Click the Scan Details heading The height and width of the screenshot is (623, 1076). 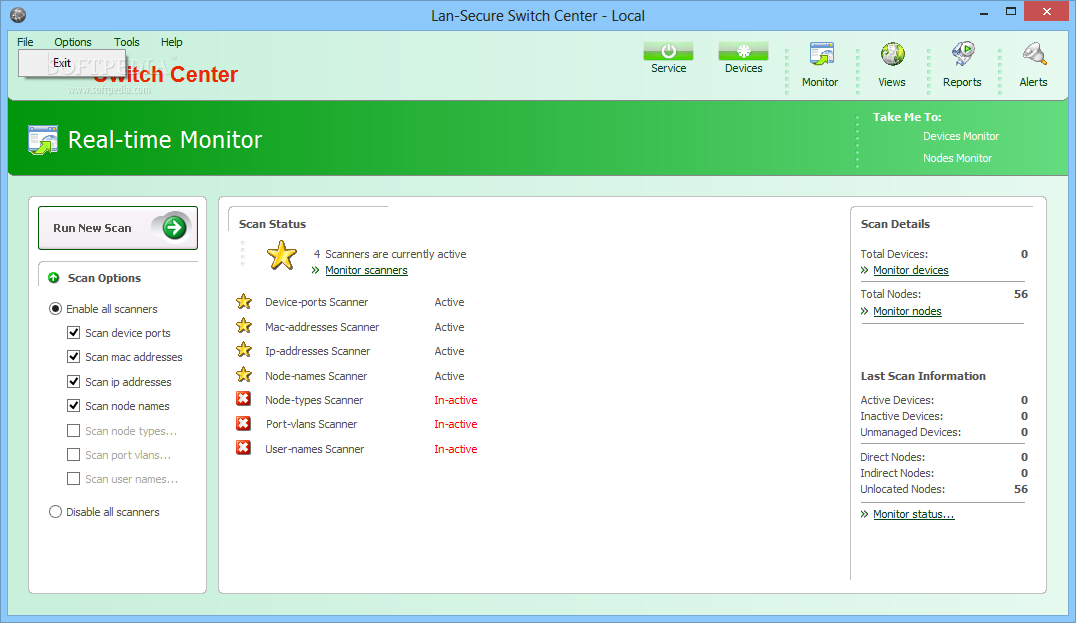895,224
